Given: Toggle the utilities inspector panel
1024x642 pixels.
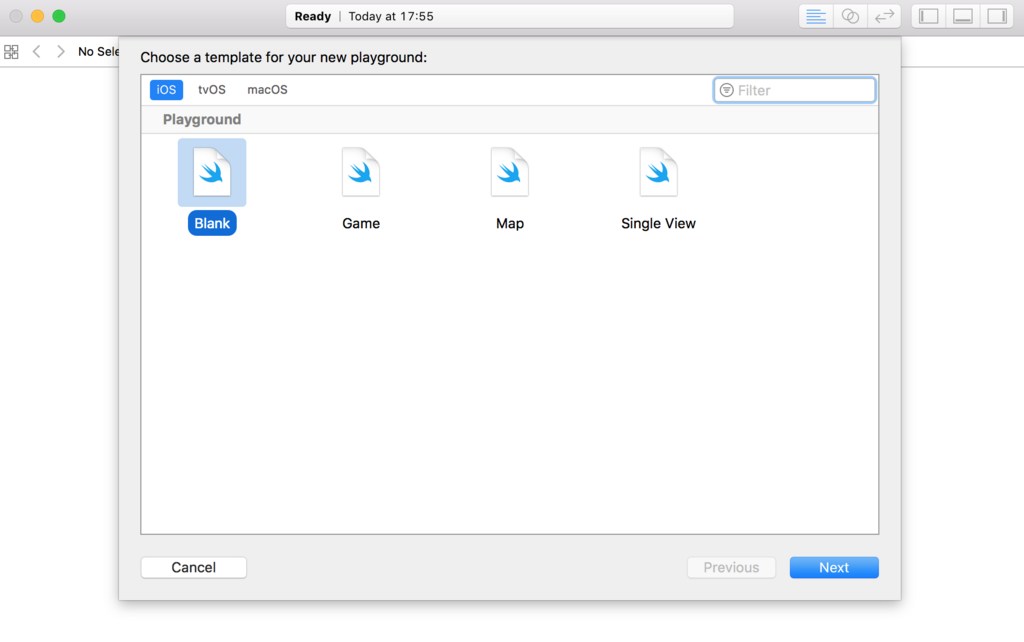Looking at the screenshot, I should (x=997, y=16).
